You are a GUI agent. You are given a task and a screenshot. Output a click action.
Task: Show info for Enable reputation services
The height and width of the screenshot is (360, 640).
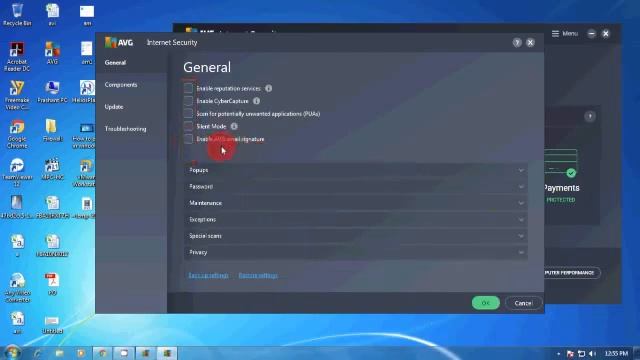[269, 88]
